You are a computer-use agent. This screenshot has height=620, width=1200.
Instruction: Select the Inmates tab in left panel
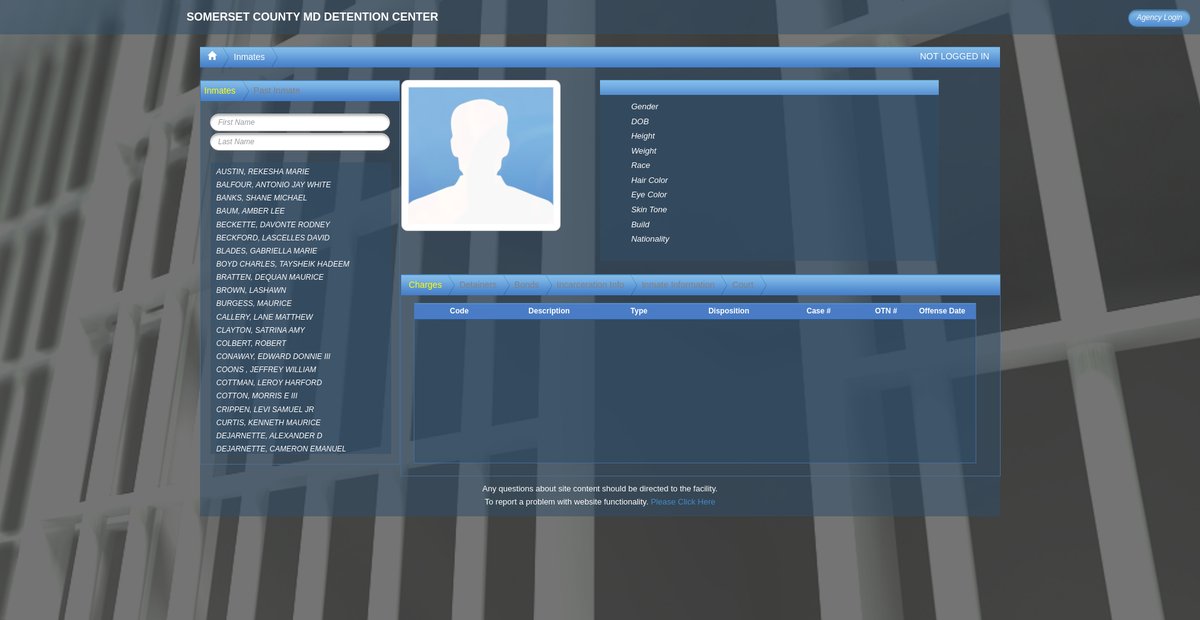coord(220,91)
